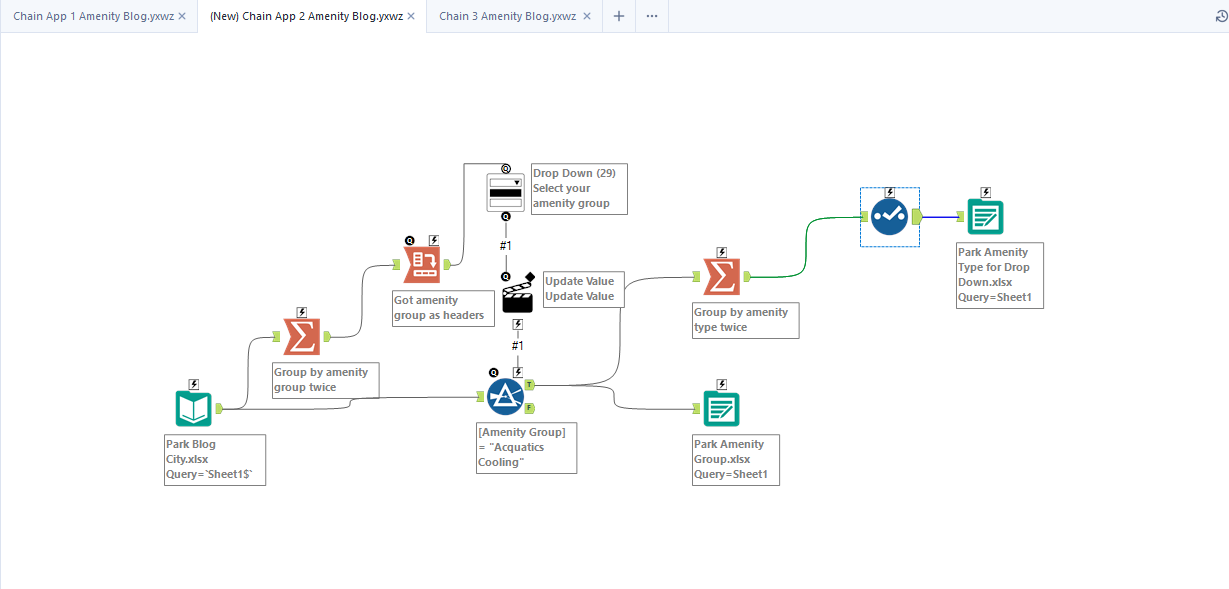Click the Output Data tool for Park Amenity Type
Screen dimensions: 1229x589
pyautogui.click(x=985, y=216)
